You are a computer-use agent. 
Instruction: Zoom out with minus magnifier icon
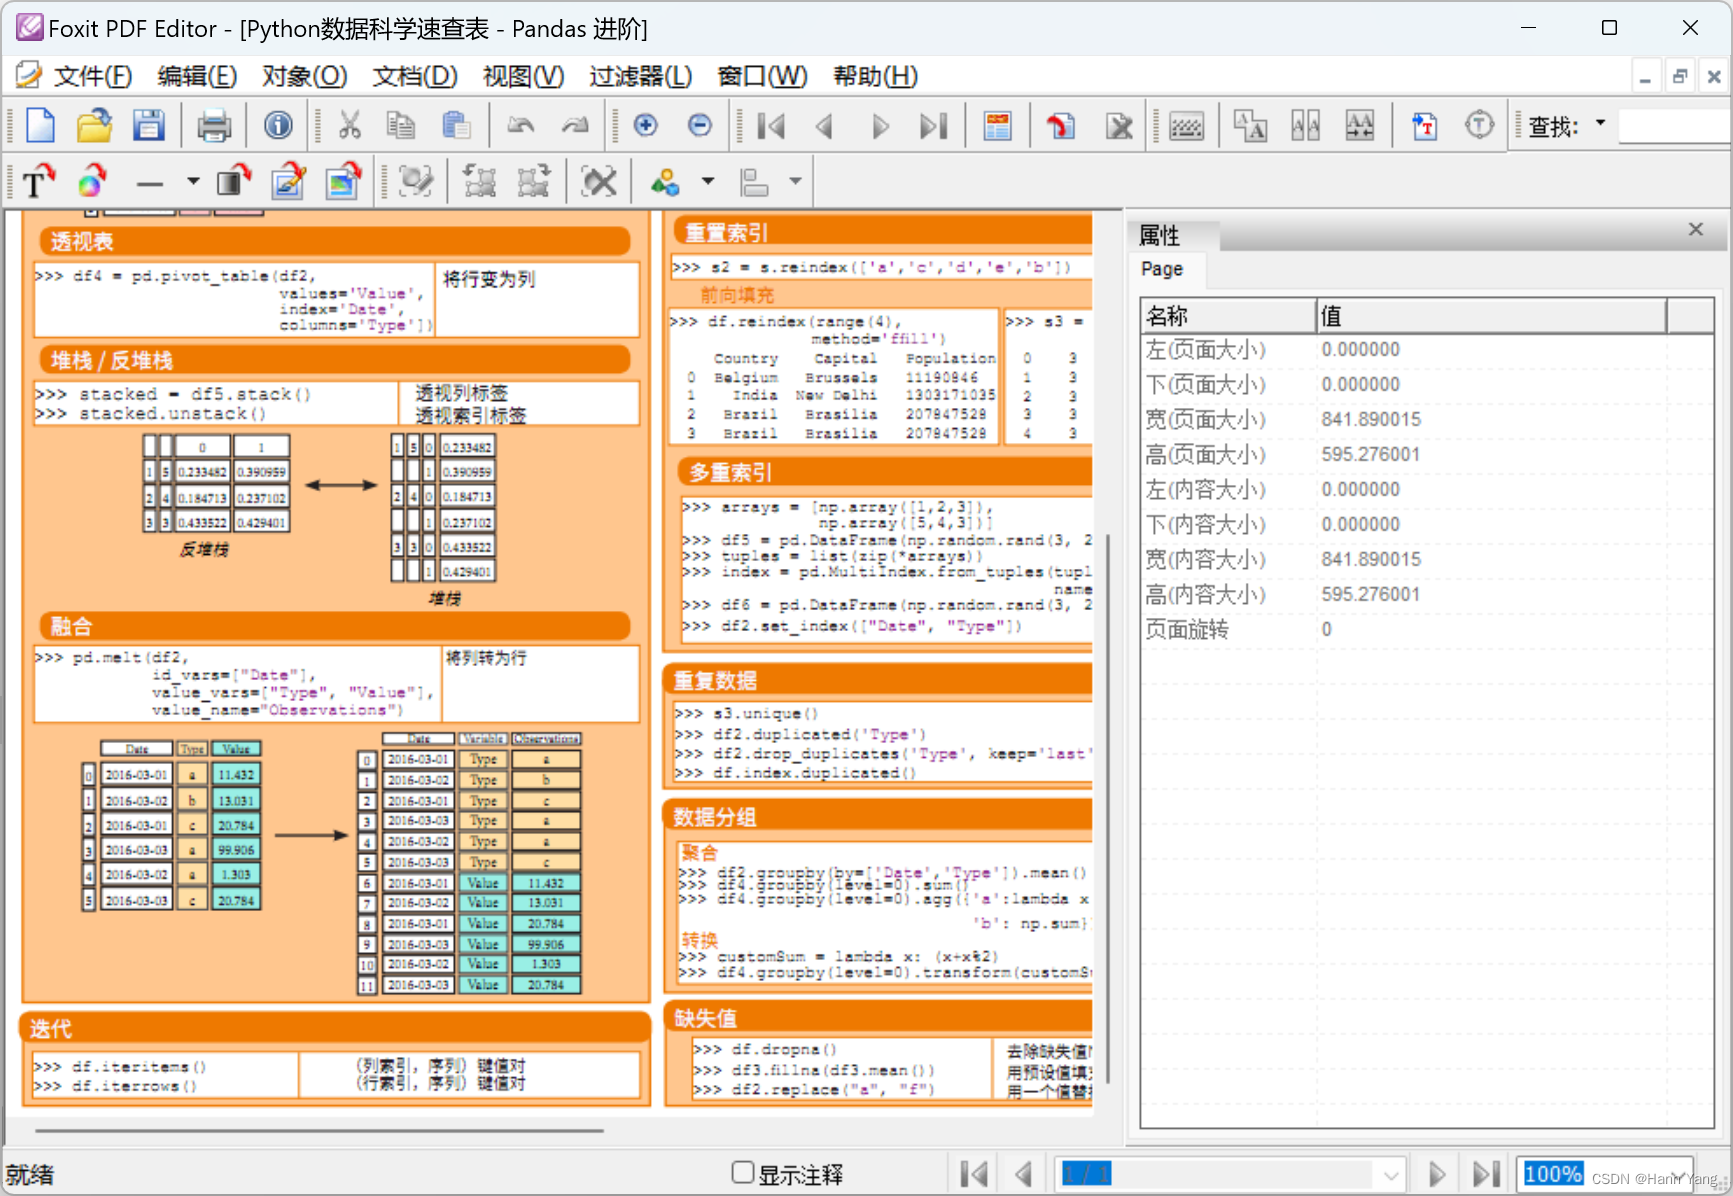point(700,126)
